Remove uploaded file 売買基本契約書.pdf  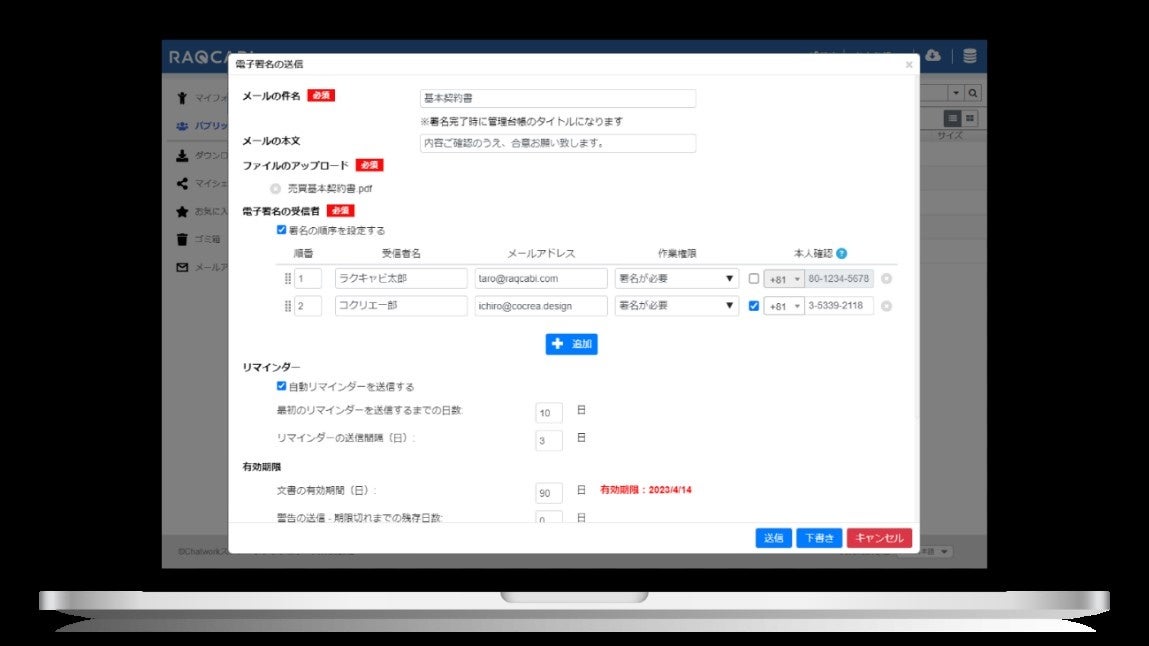pyautogui.click(x=276, y=189)
